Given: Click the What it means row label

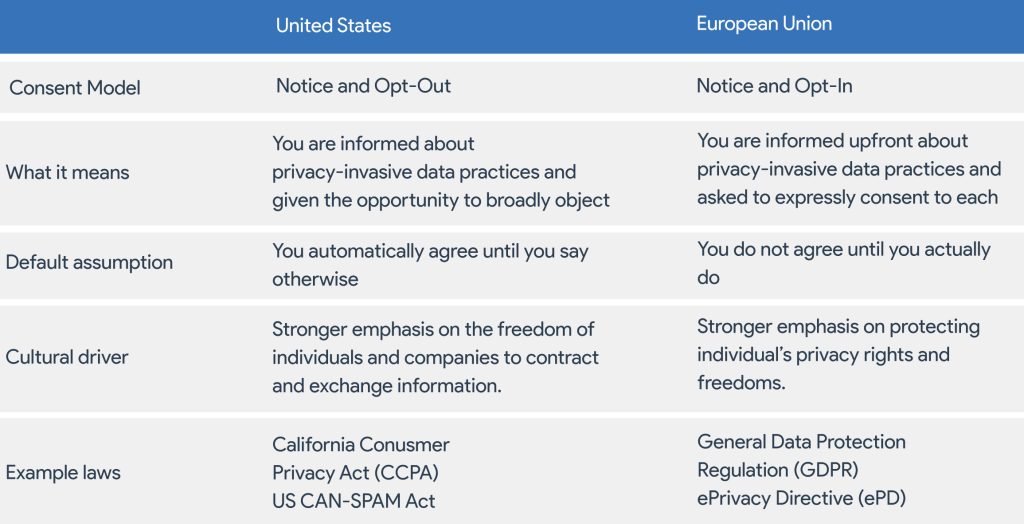Looking at the screenshot, I should click(67, 172).
